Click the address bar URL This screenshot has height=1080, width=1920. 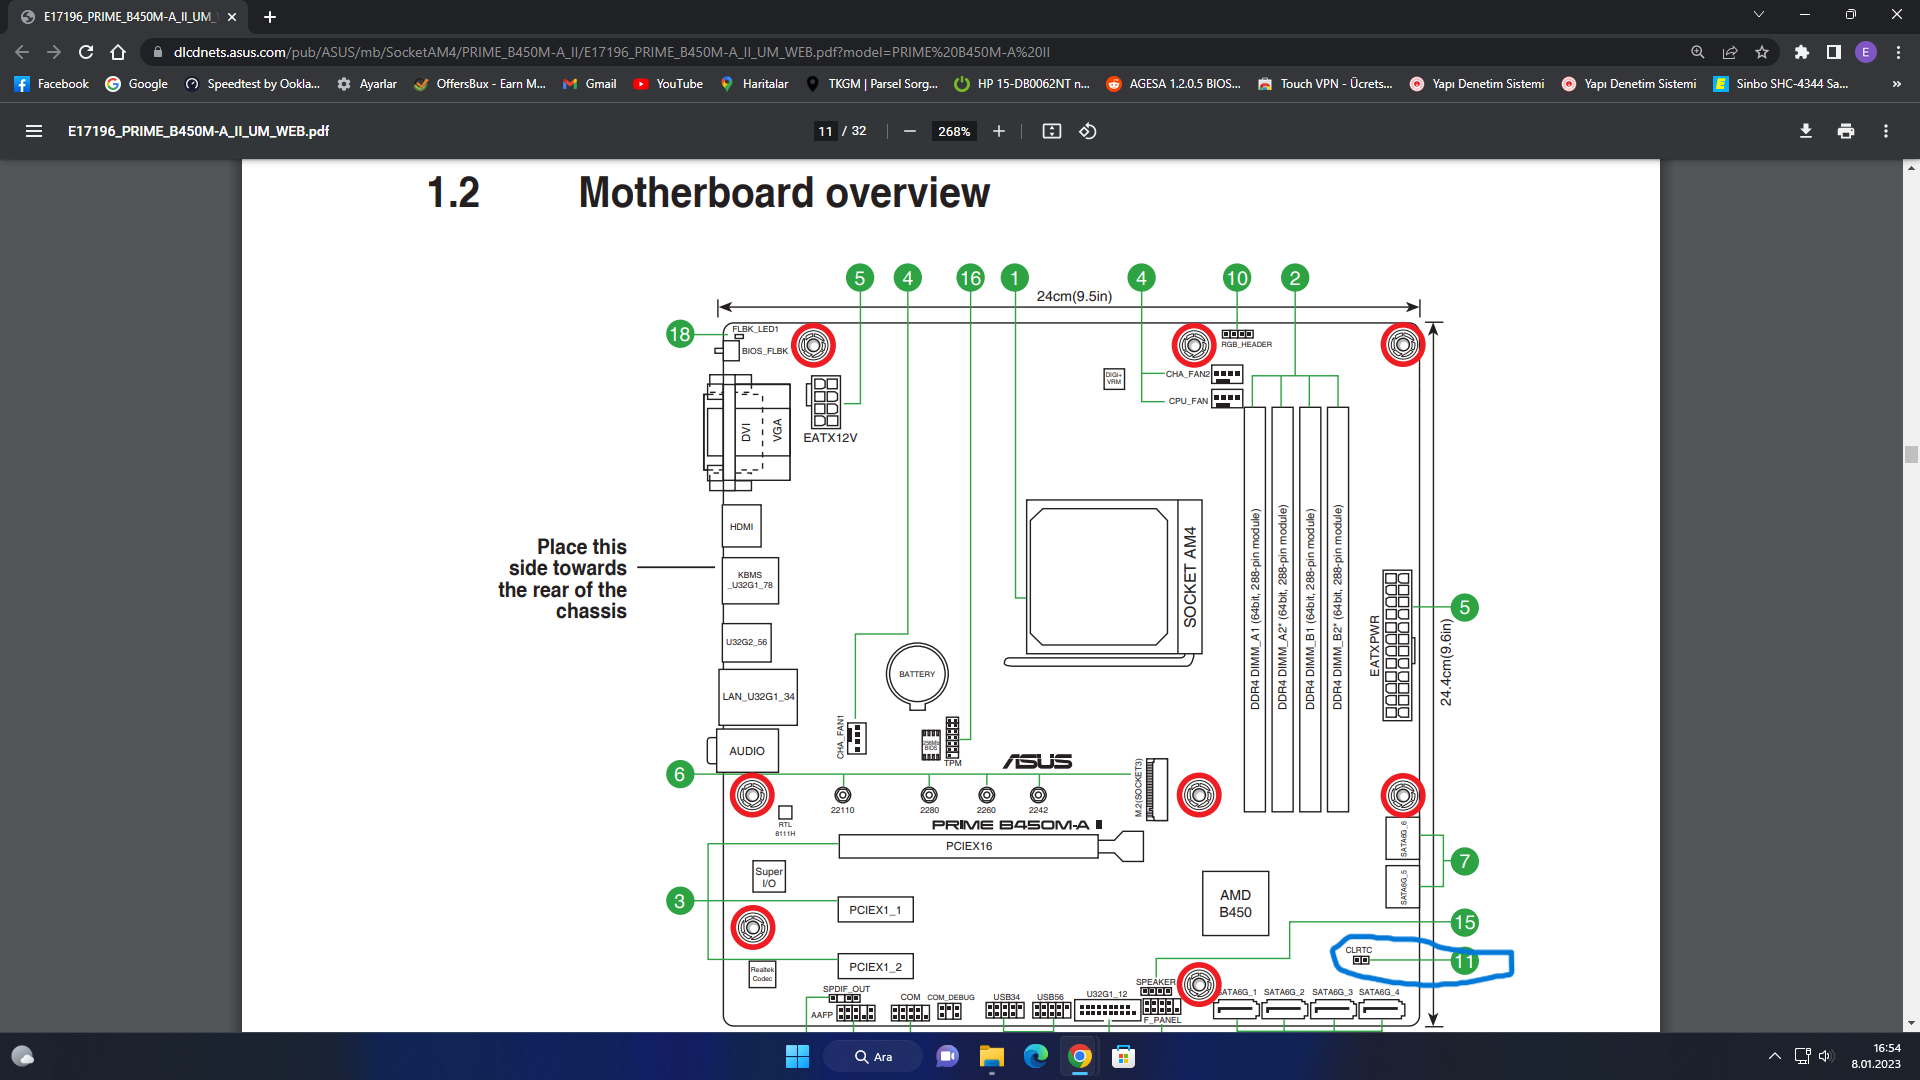[611, 52]
